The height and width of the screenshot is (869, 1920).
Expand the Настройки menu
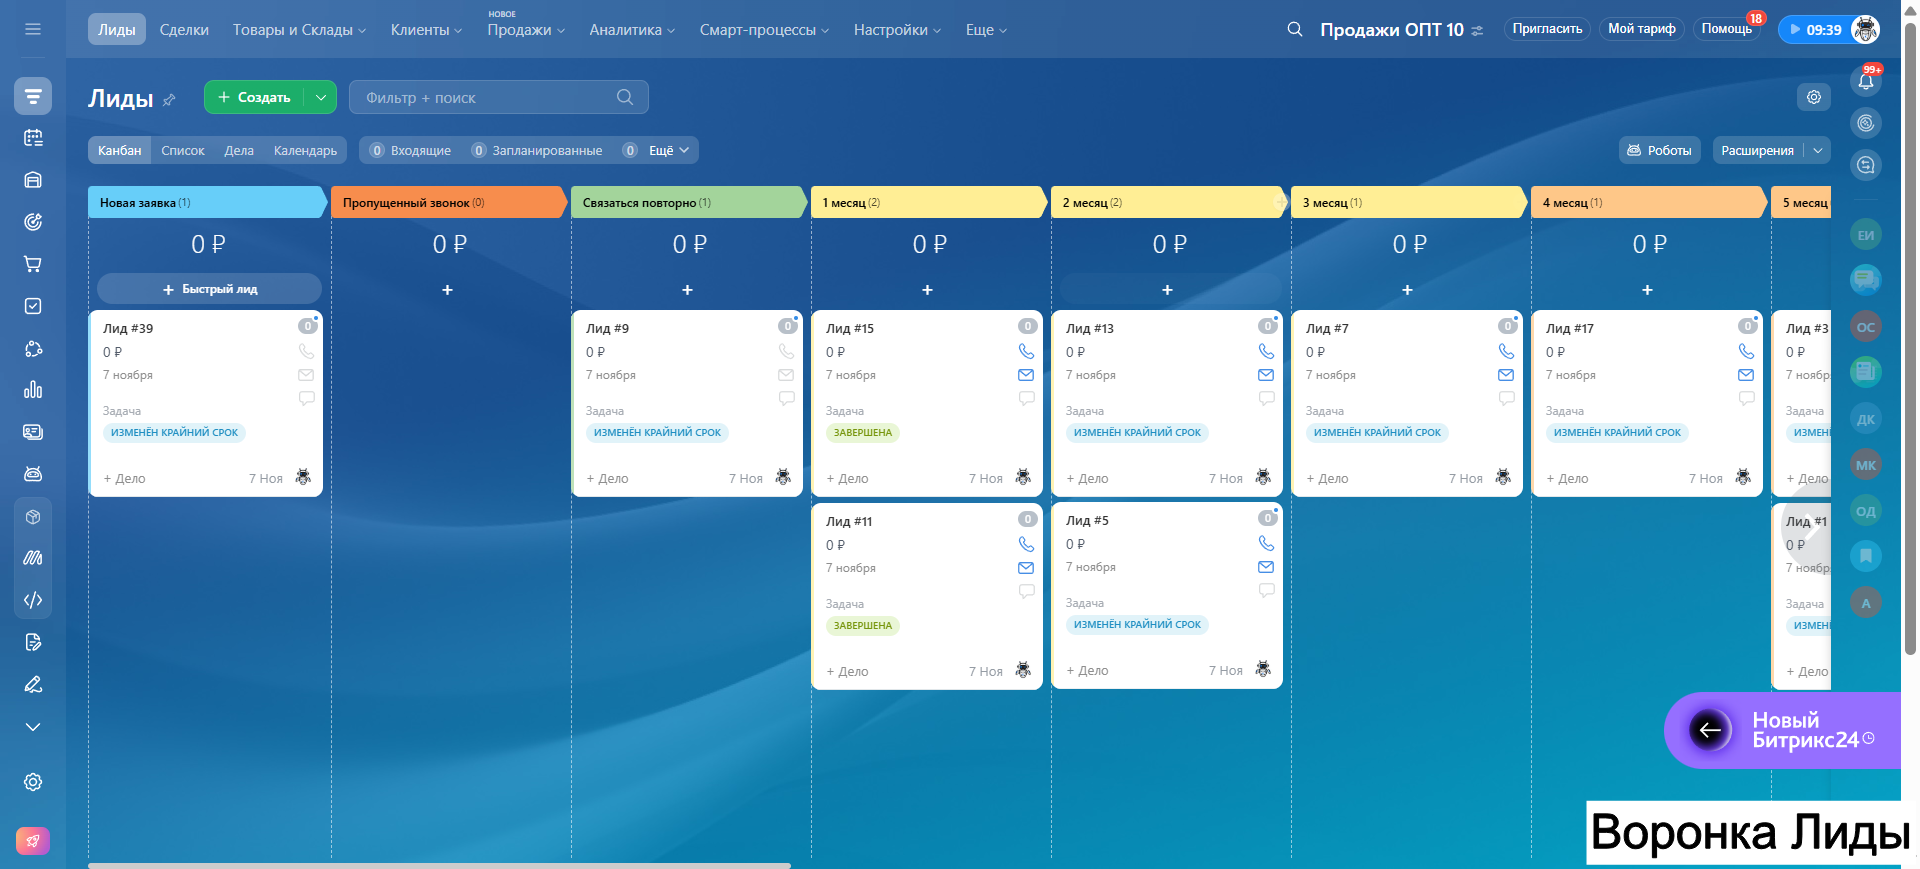[x=897, y=30]
